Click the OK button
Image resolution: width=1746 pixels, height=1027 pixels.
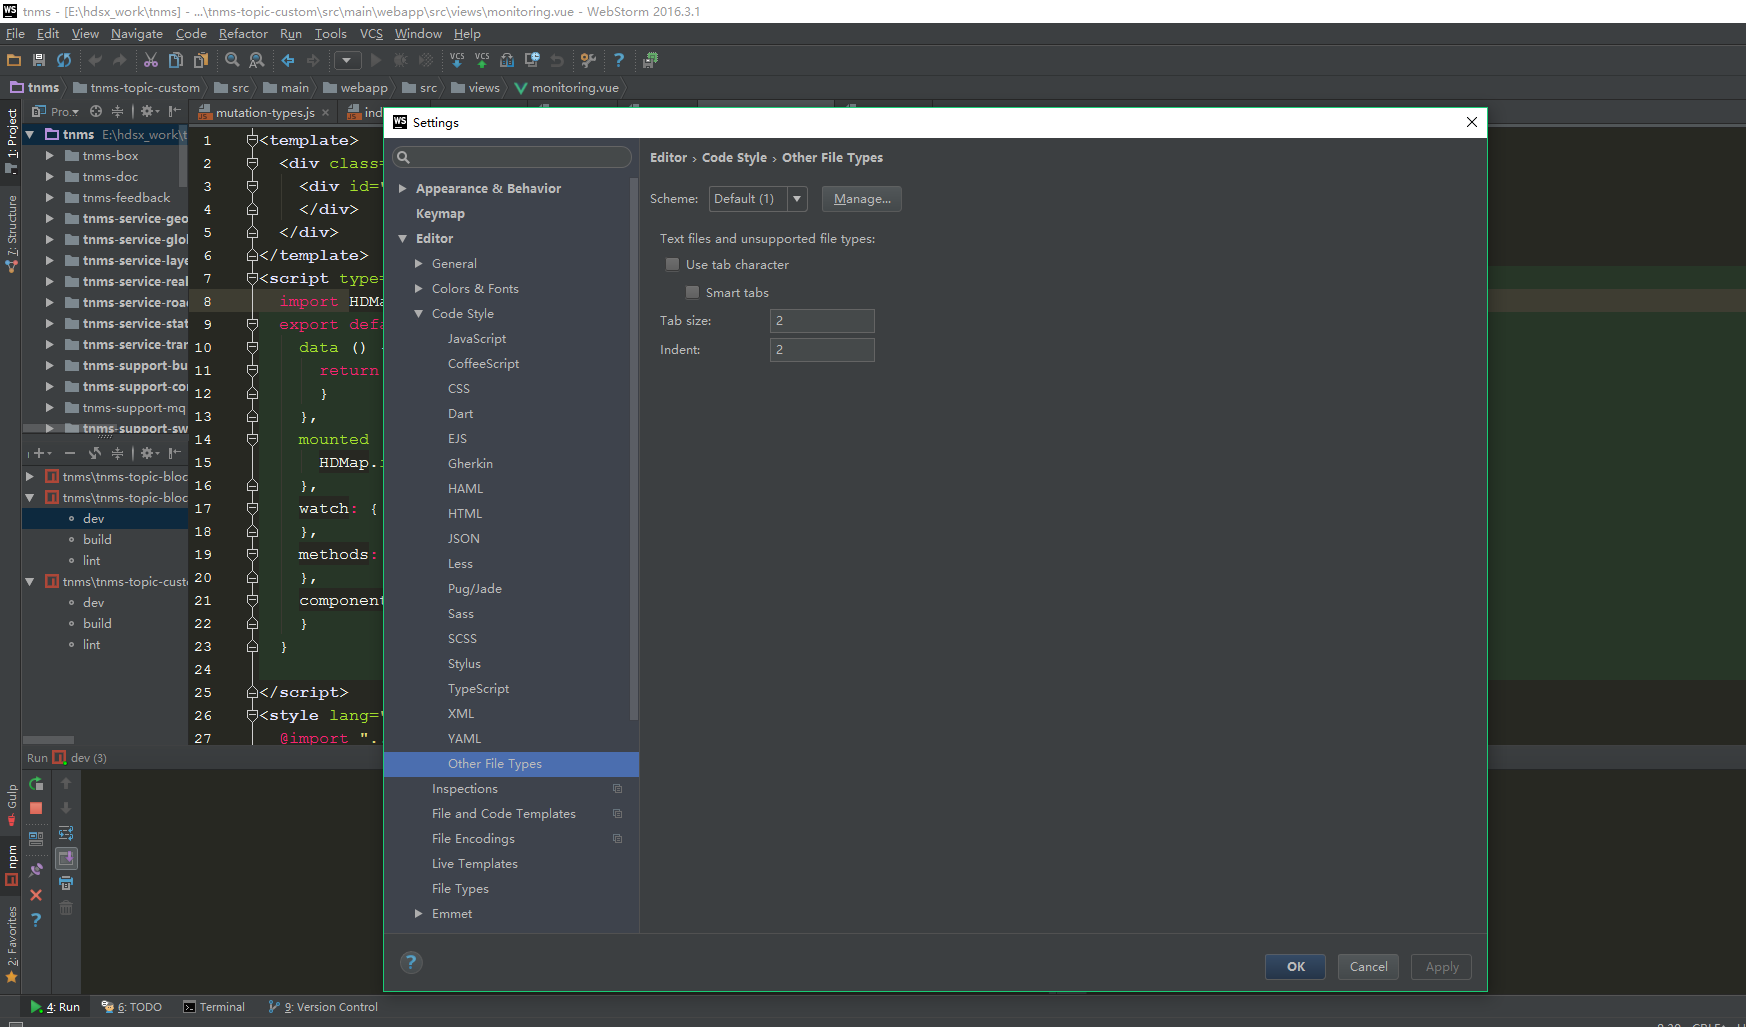pyautogui.click(x=1295, y=966)
